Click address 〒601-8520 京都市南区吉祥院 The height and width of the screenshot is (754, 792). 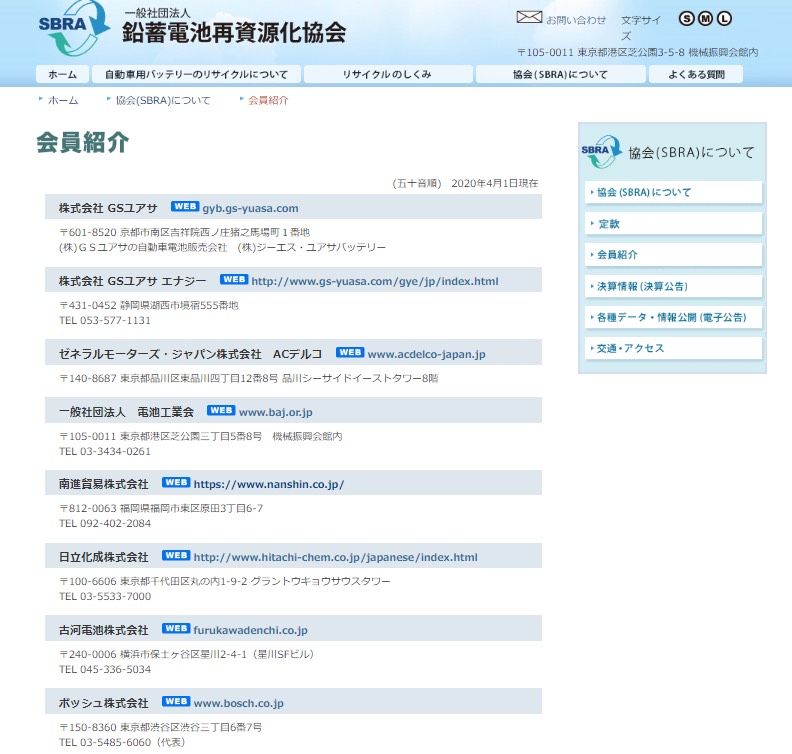coord(185,232)
